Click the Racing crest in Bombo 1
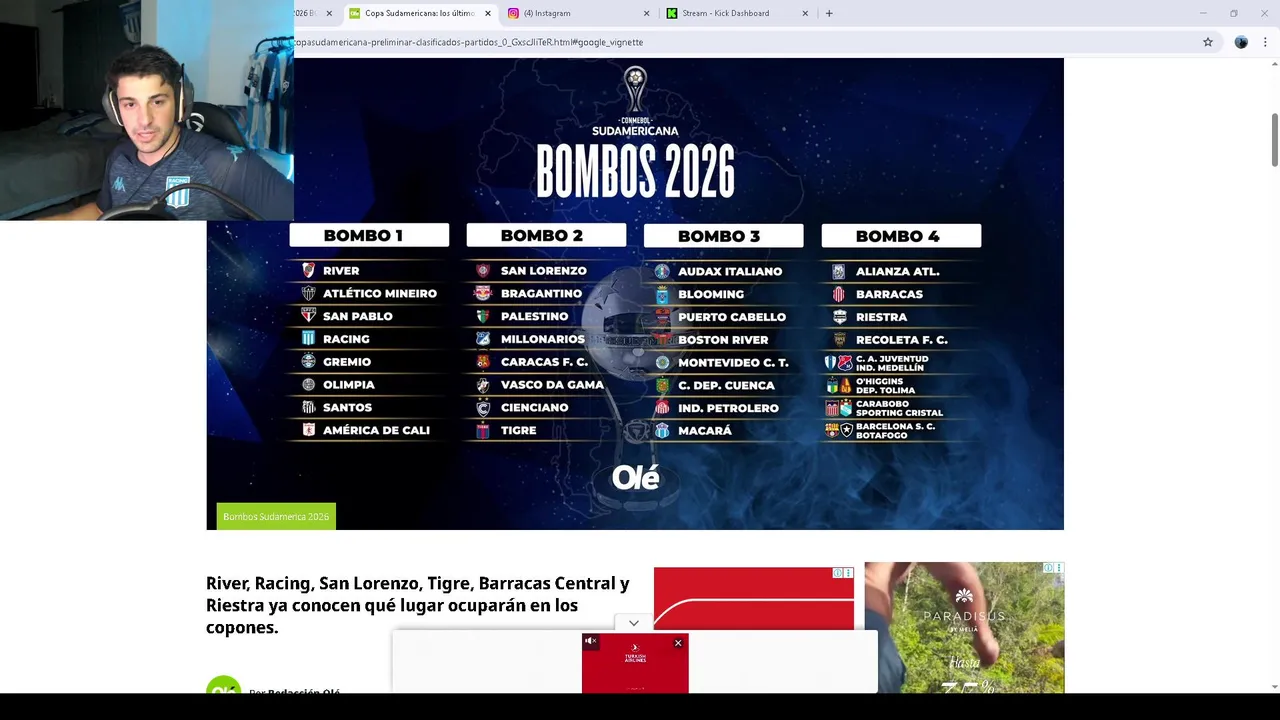 308,338
